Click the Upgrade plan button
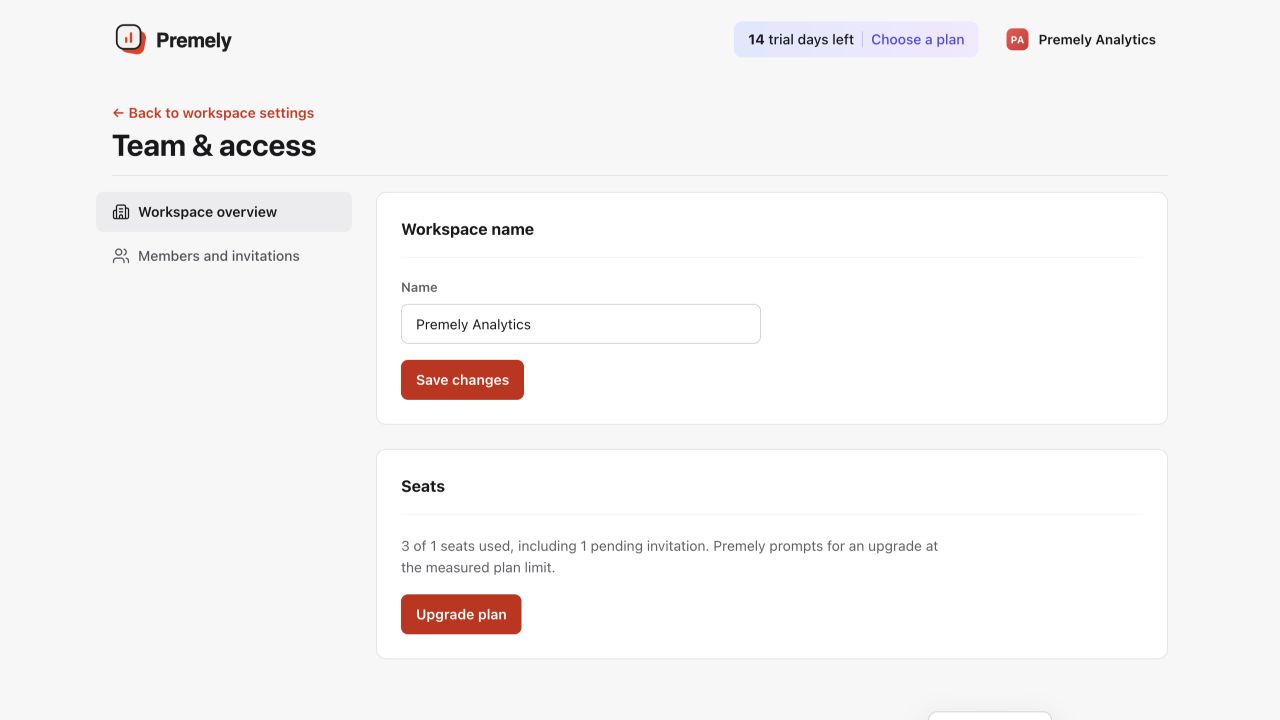The height and width of the screenshot is (720, 1280). [x=461, y=614]
